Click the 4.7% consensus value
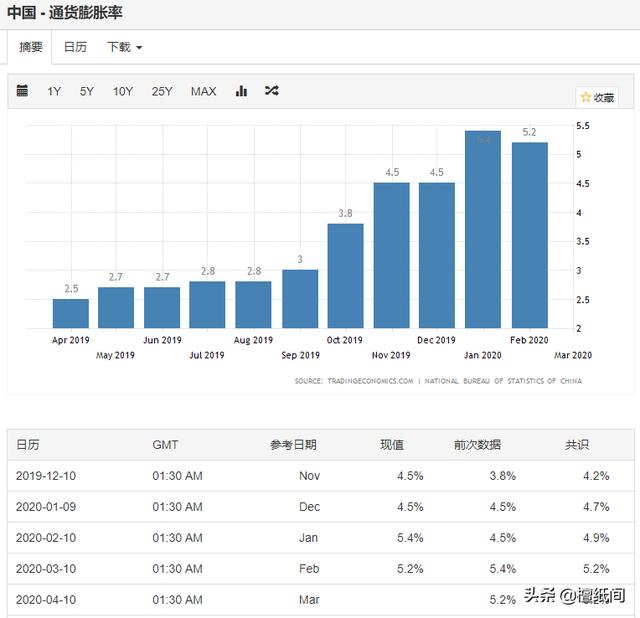The width and height of the screenshot is (640, 618). (596, 507)
